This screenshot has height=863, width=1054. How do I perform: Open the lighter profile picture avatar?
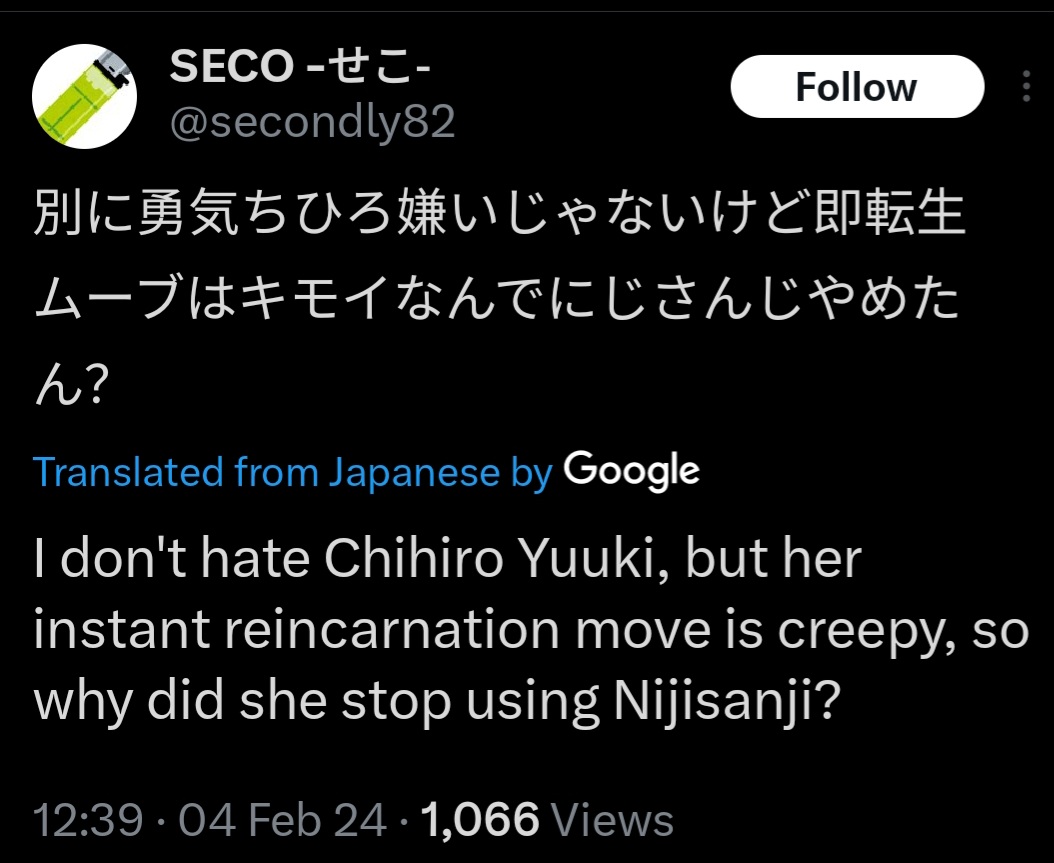(x=83, y=97)
